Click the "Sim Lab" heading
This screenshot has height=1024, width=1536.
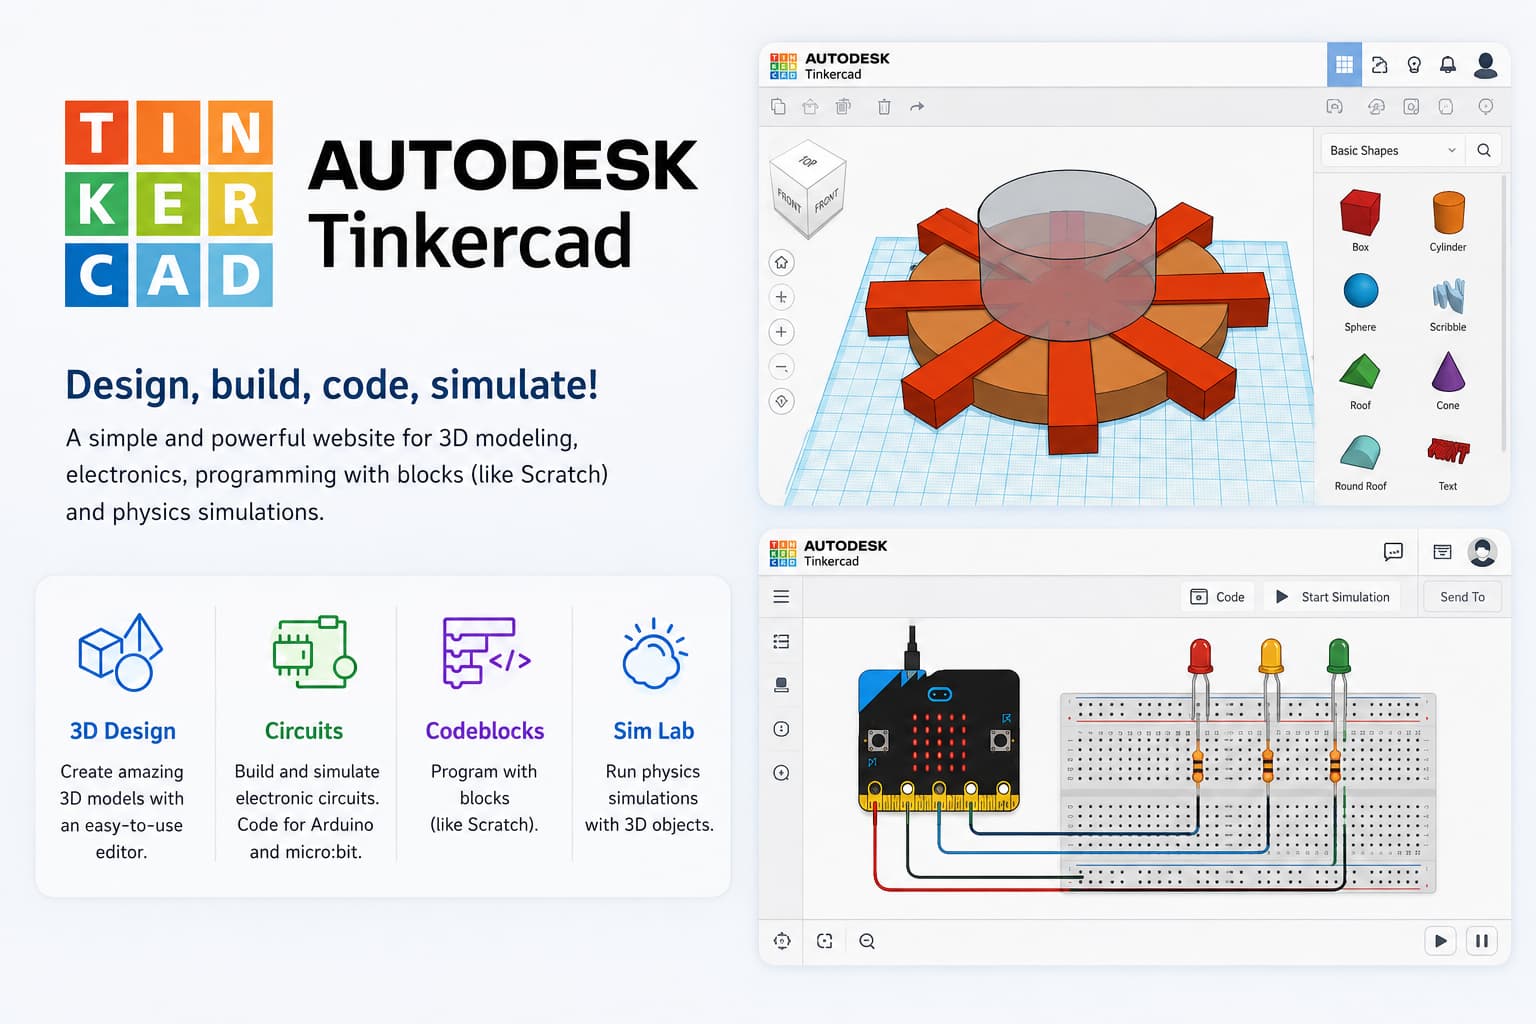click(654, 731)
